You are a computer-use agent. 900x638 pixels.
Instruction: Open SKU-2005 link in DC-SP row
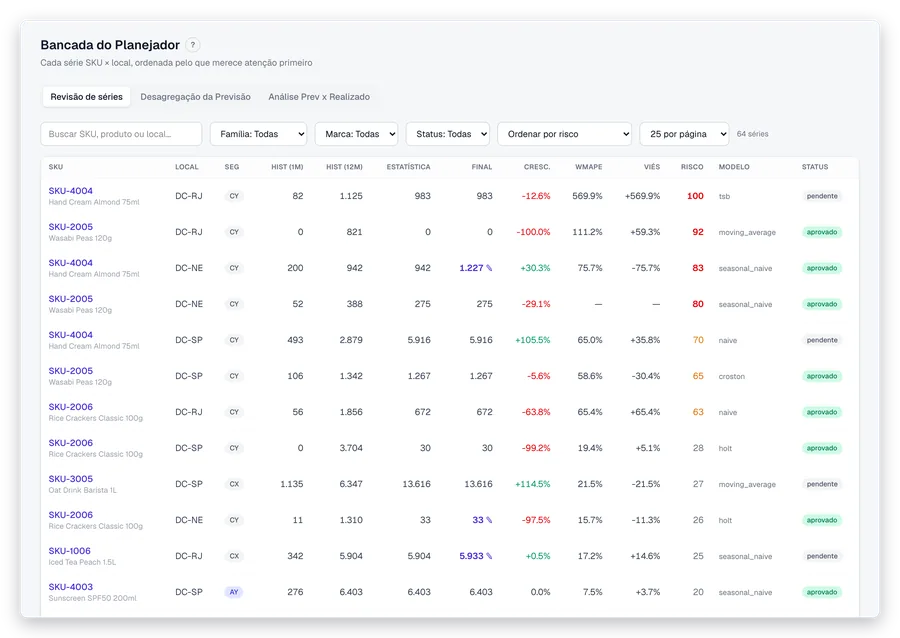71,371
